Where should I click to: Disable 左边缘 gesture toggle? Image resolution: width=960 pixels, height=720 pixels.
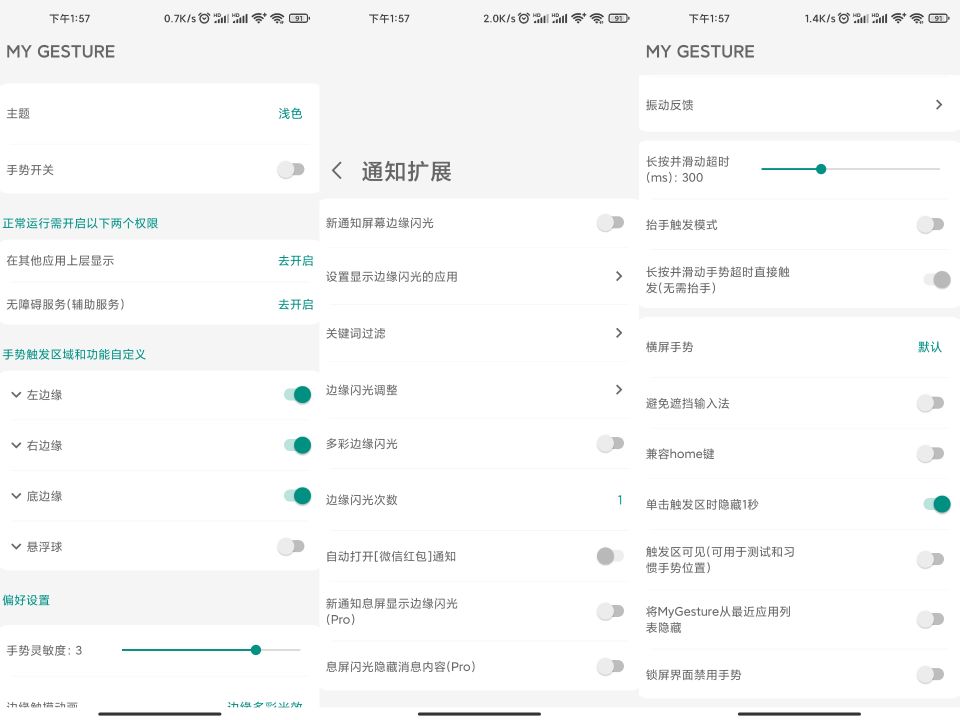tap(297, 395)
